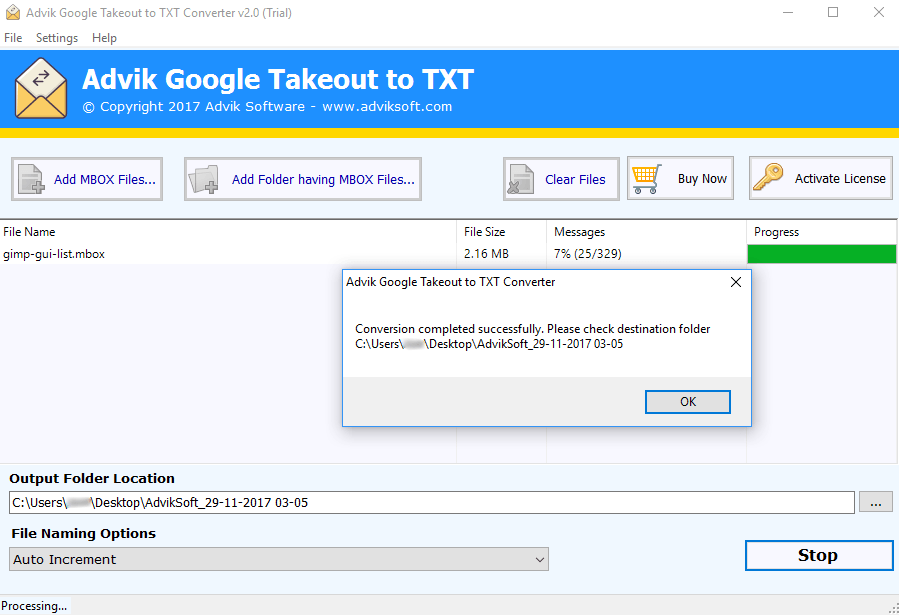The height and width of the screenshot is (615, 899).
Task: Close the Advik converter main window
Action: pos(878,13)
